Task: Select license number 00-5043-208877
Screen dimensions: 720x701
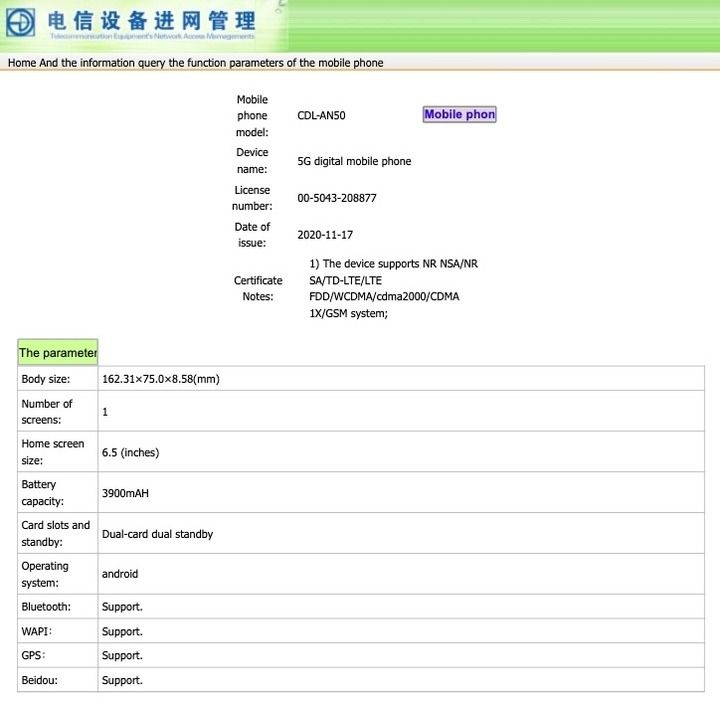Action: [x=337, y=198]
